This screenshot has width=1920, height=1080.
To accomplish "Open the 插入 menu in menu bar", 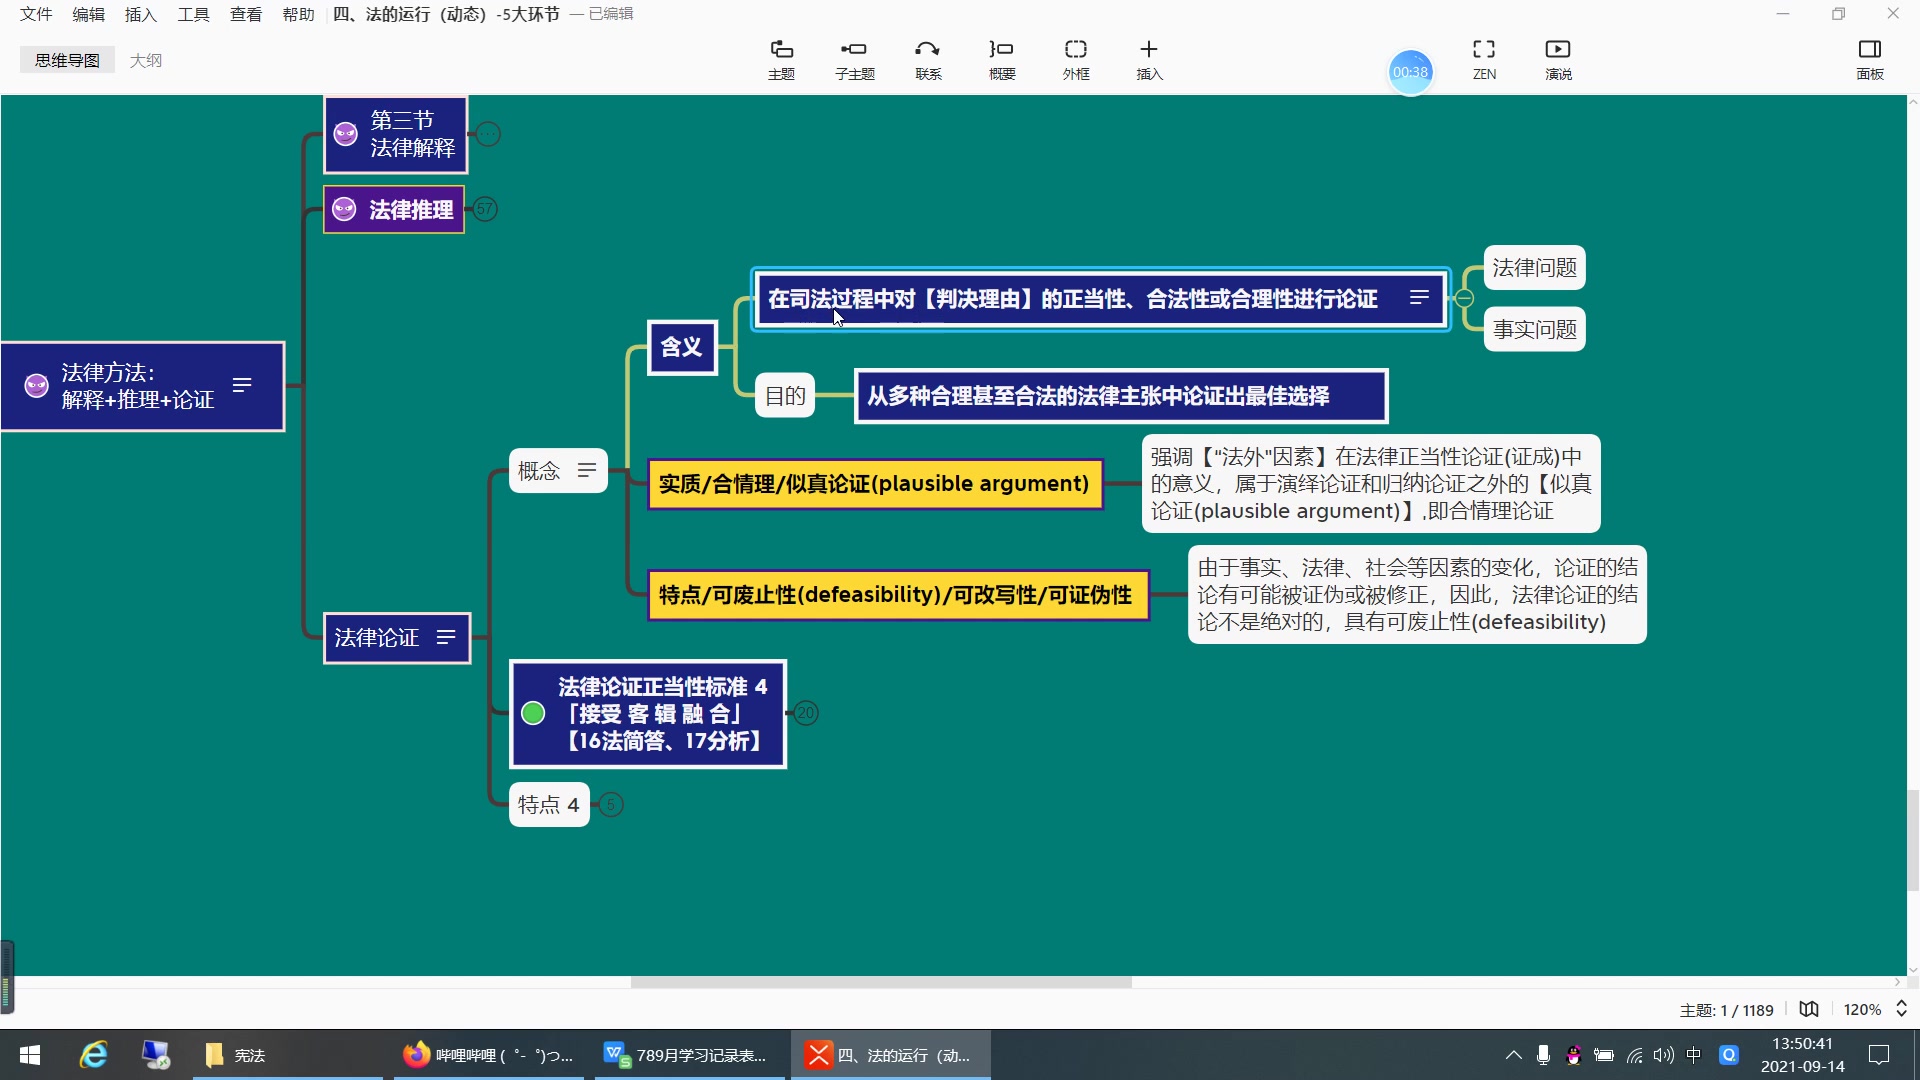I will [141, 14].
